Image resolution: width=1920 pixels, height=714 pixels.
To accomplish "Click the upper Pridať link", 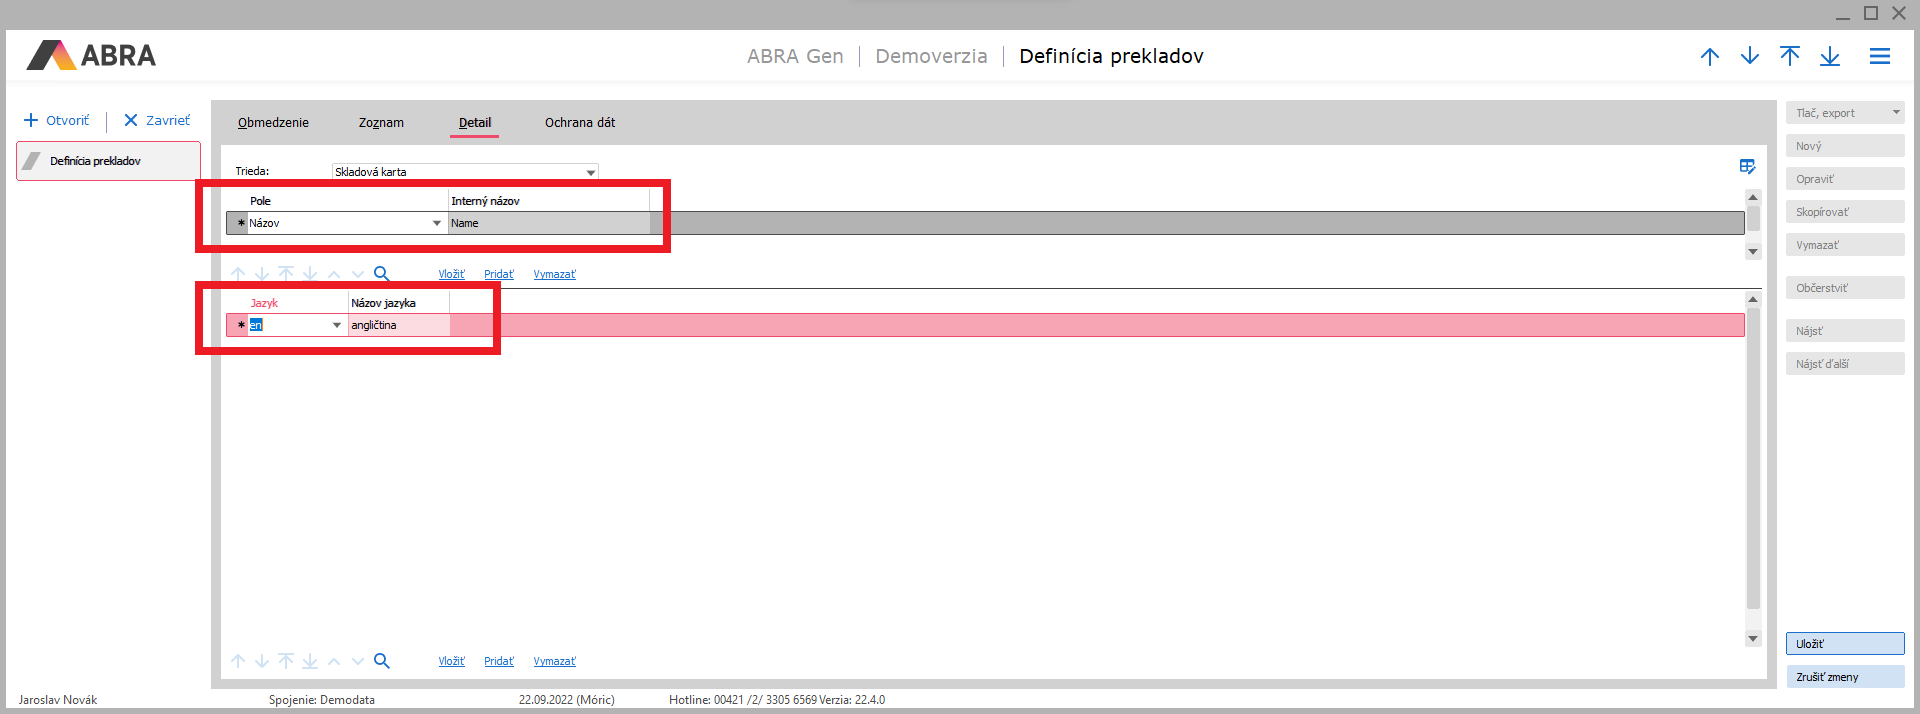I will click(x=498, y=275).
